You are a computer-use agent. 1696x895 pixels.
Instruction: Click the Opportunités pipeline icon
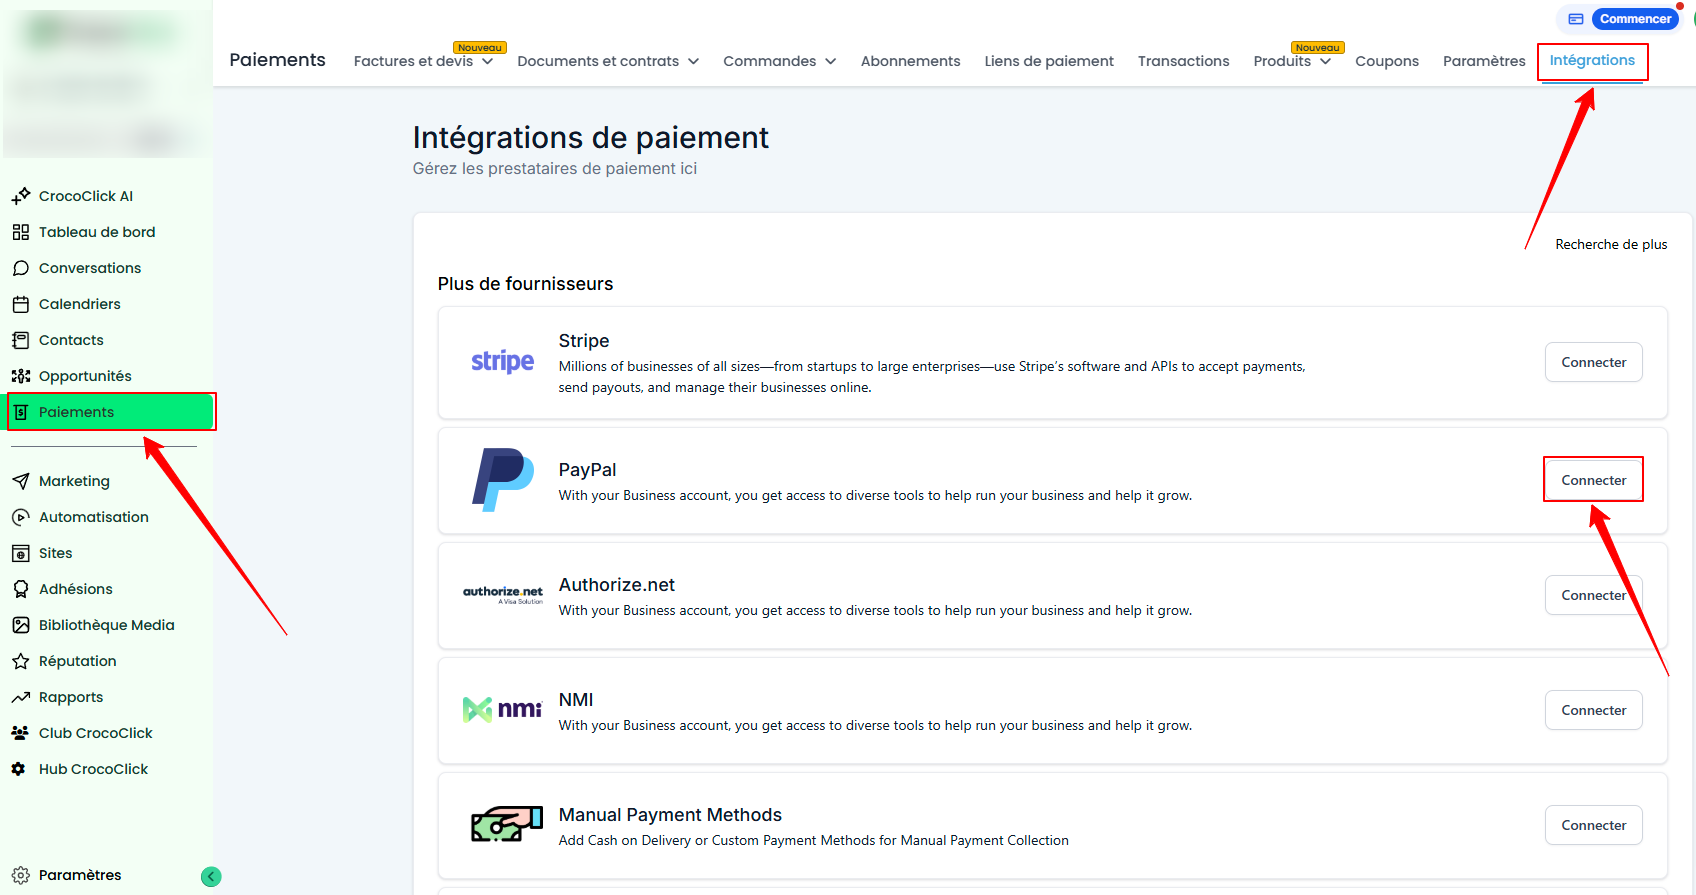(x=21, y=376)
